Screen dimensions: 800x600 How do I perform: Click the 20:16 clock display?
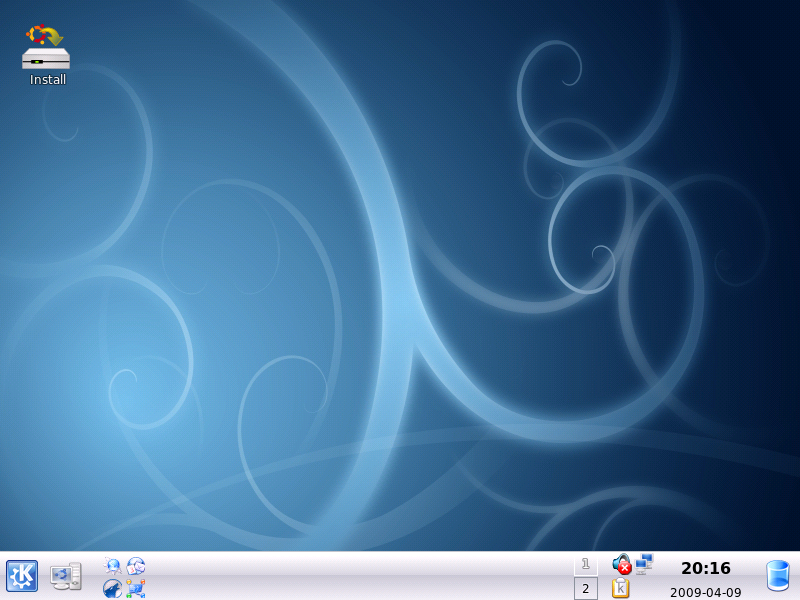click(x=706, y=568)
